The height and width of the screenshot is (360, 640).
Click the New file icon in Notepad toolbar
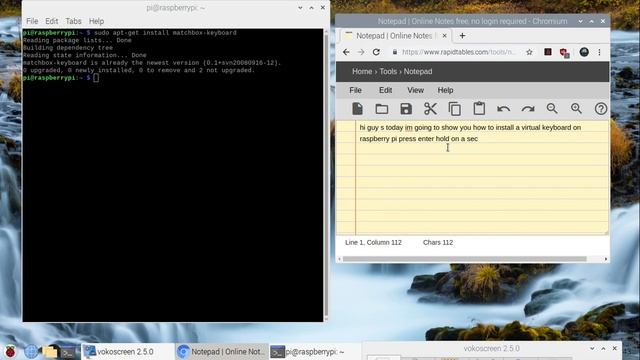[358, 109]
